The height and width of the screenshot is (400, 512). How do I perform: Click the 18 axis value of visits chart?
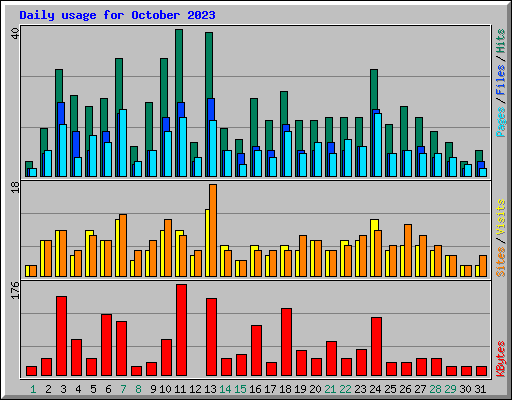point(15,187)
